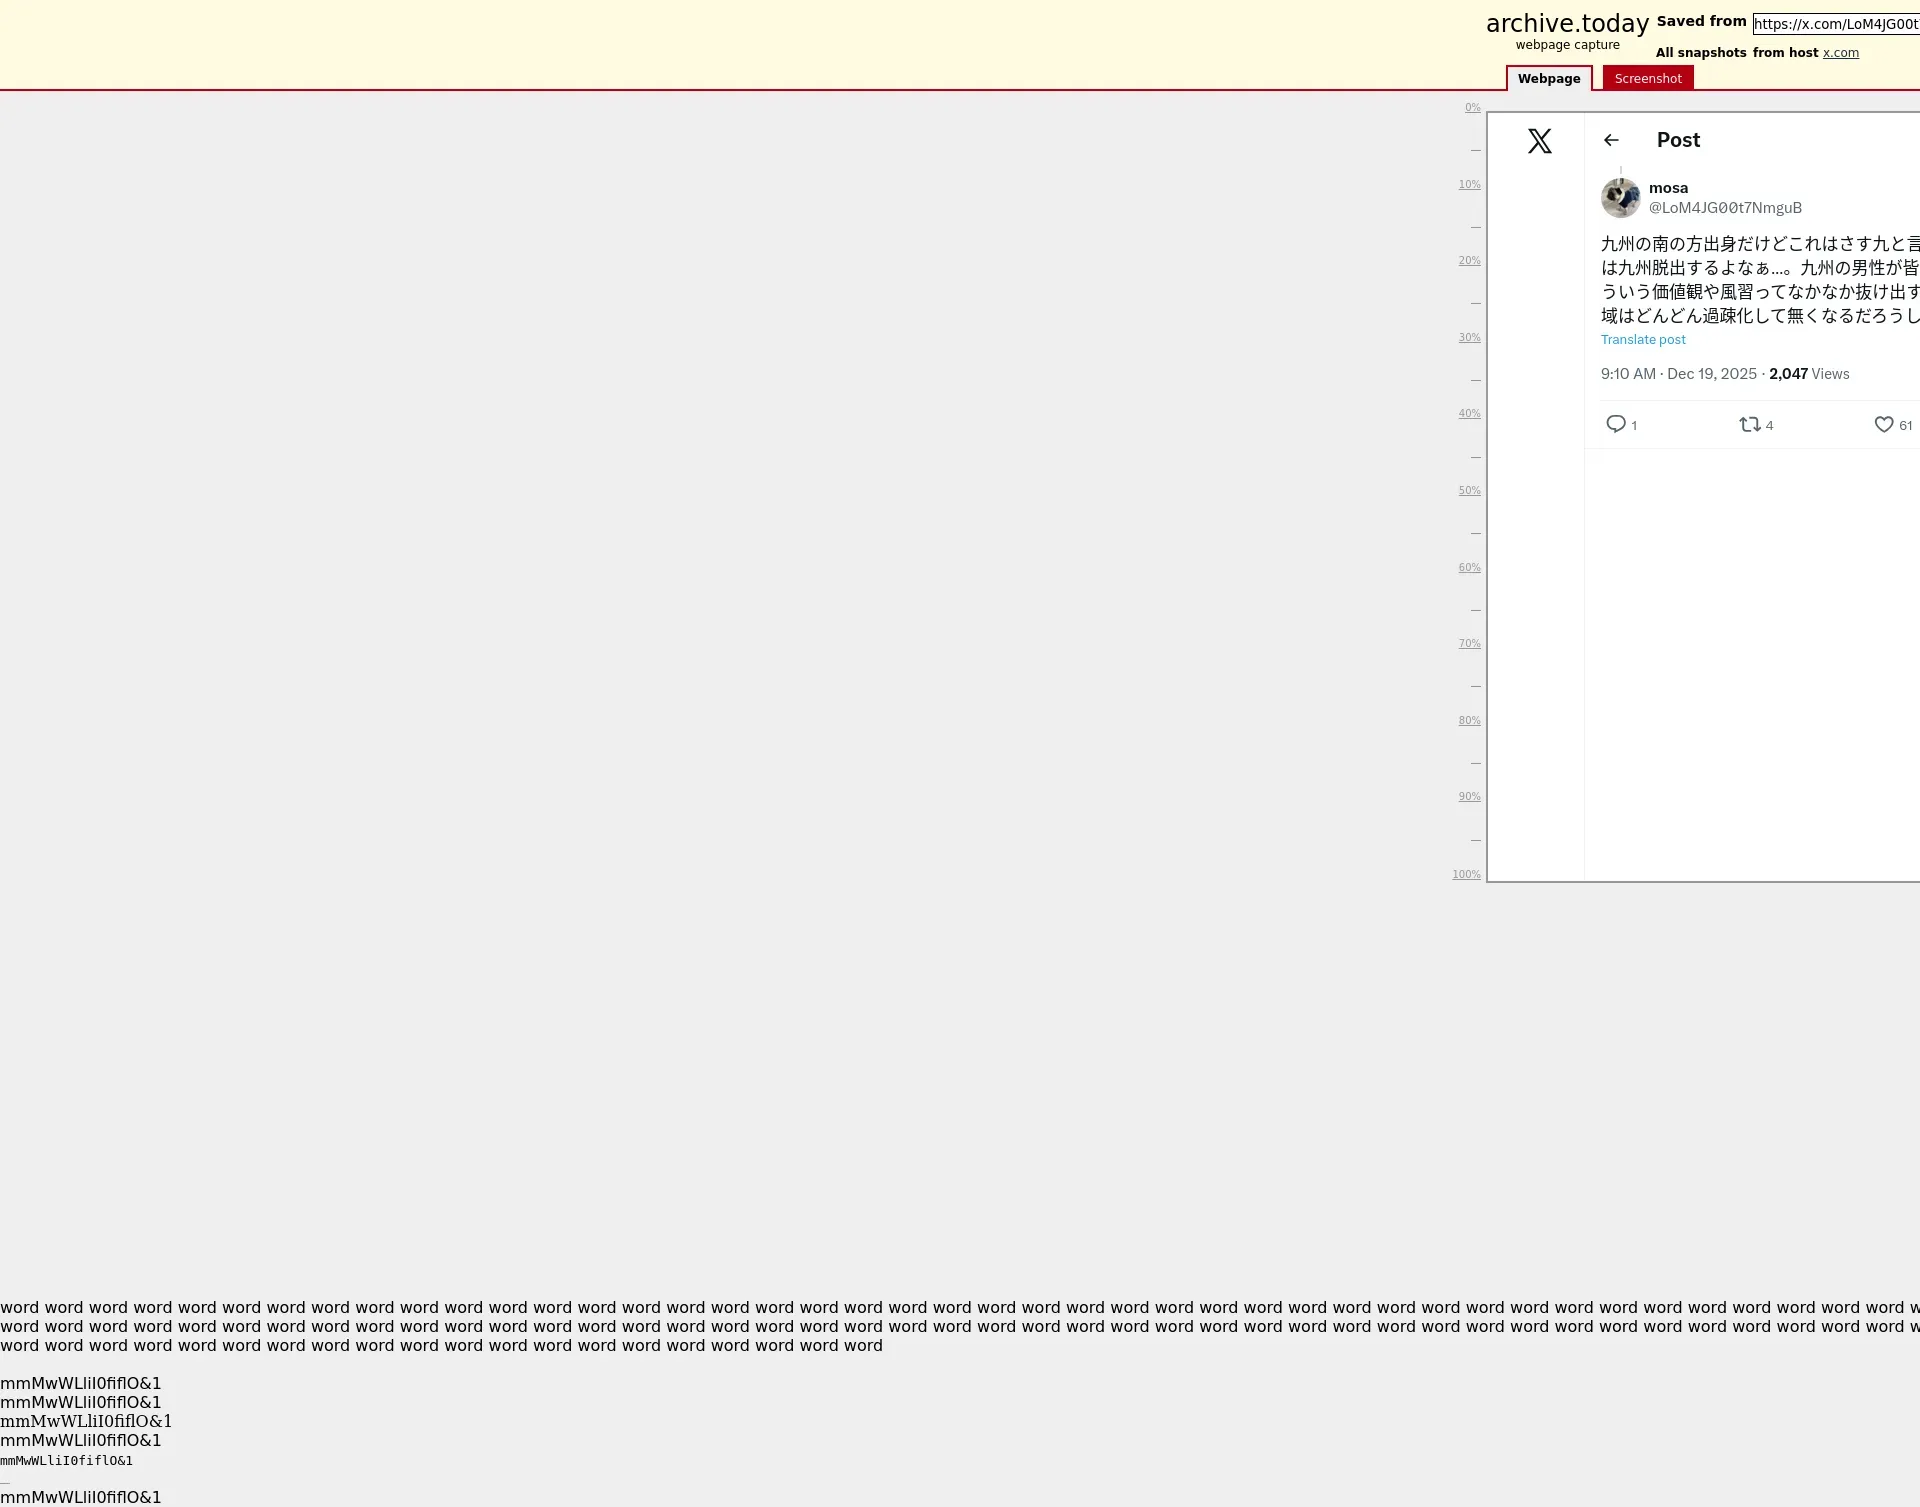Open the @LoM4JG00t7NmguB handle link
This screenshot has height=1507, width=1920.
[1724, 208]
